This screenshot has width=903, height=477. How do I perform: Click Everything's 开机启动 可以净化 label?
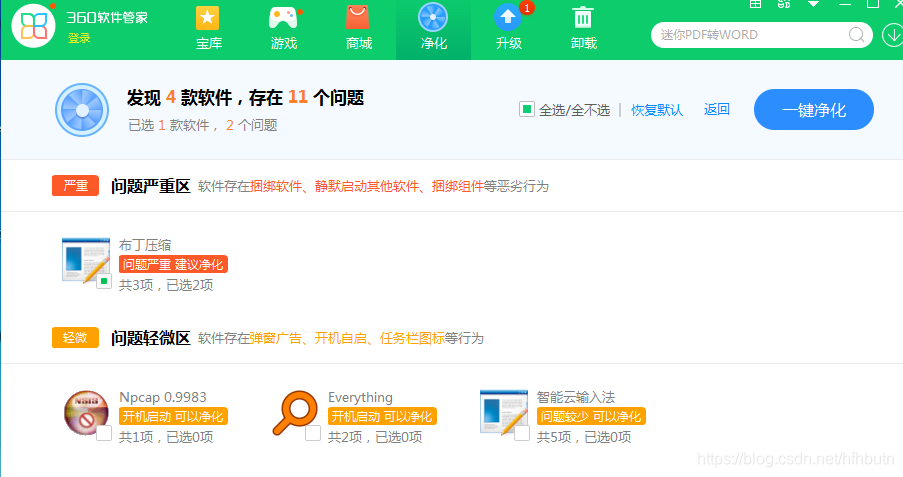[382, 417]
